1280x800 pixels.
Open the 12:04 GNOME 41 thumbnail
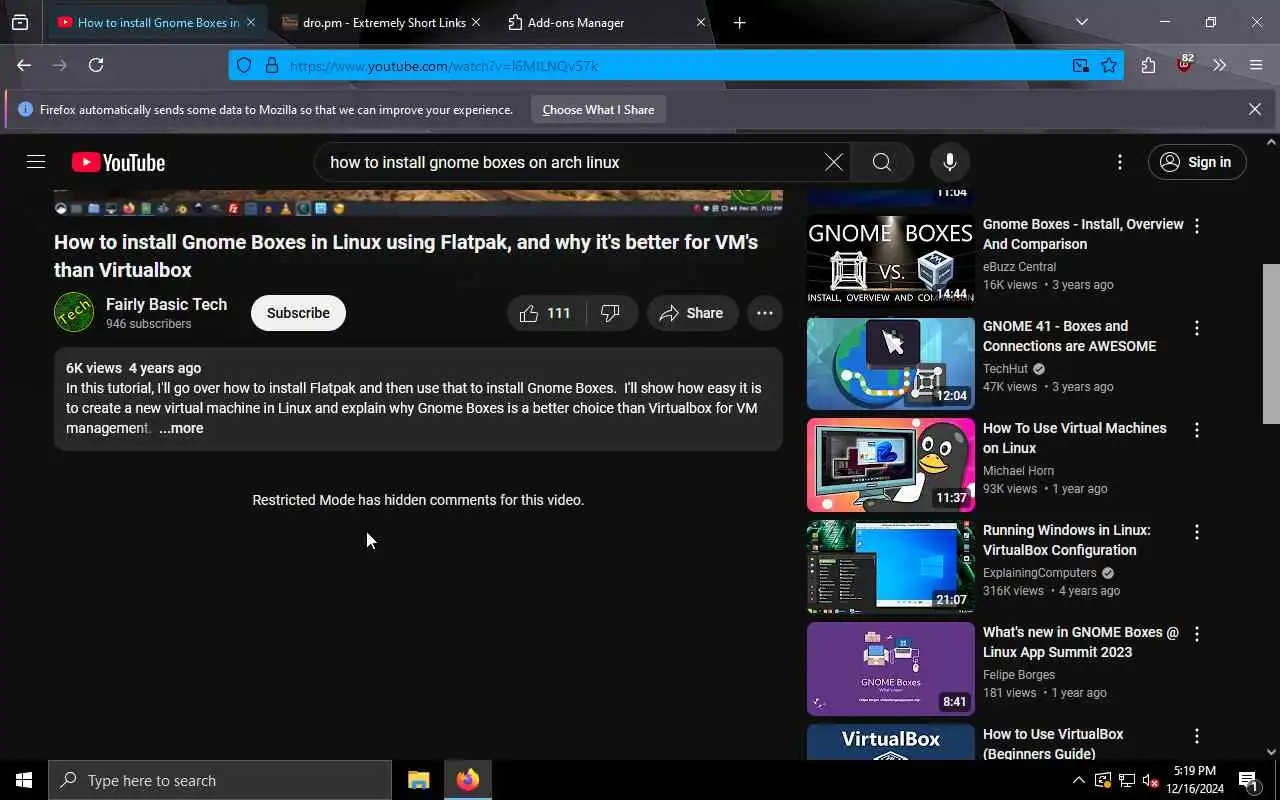(890, 364)
